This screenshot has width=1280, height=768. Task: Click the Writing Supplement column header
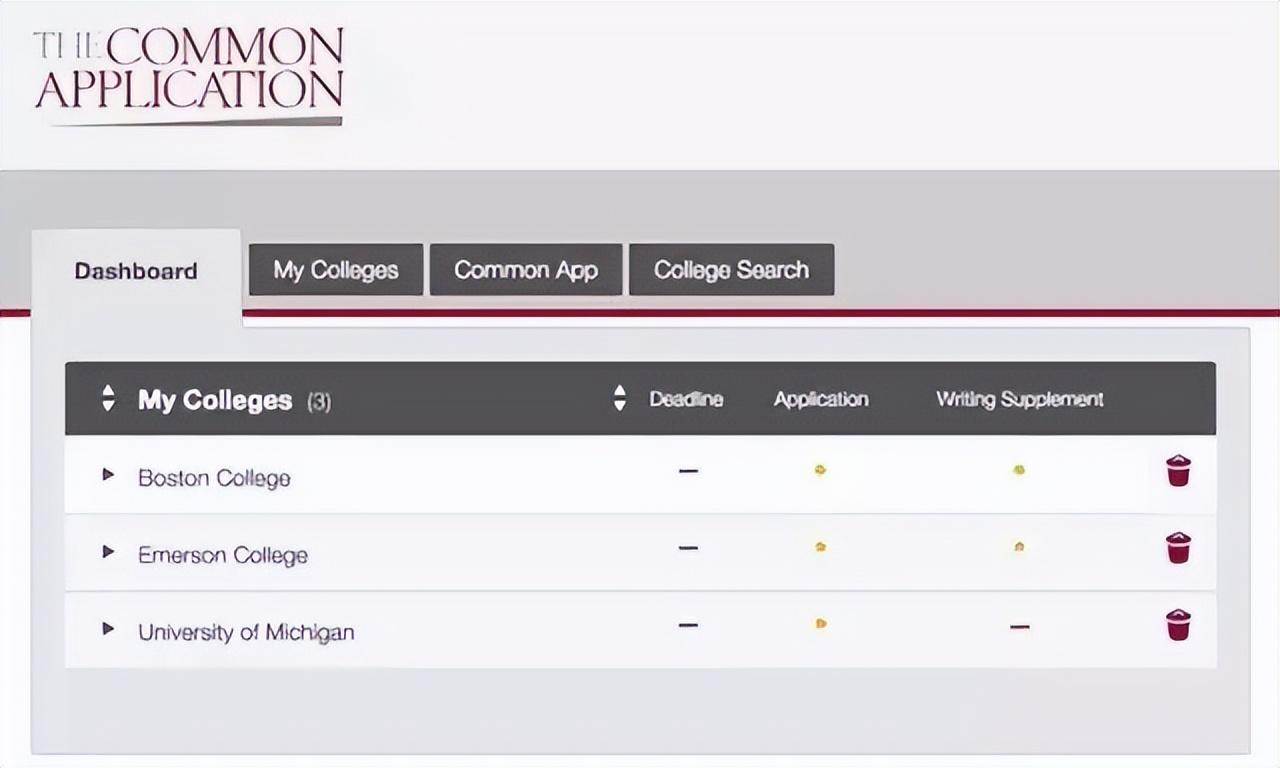1019,399
